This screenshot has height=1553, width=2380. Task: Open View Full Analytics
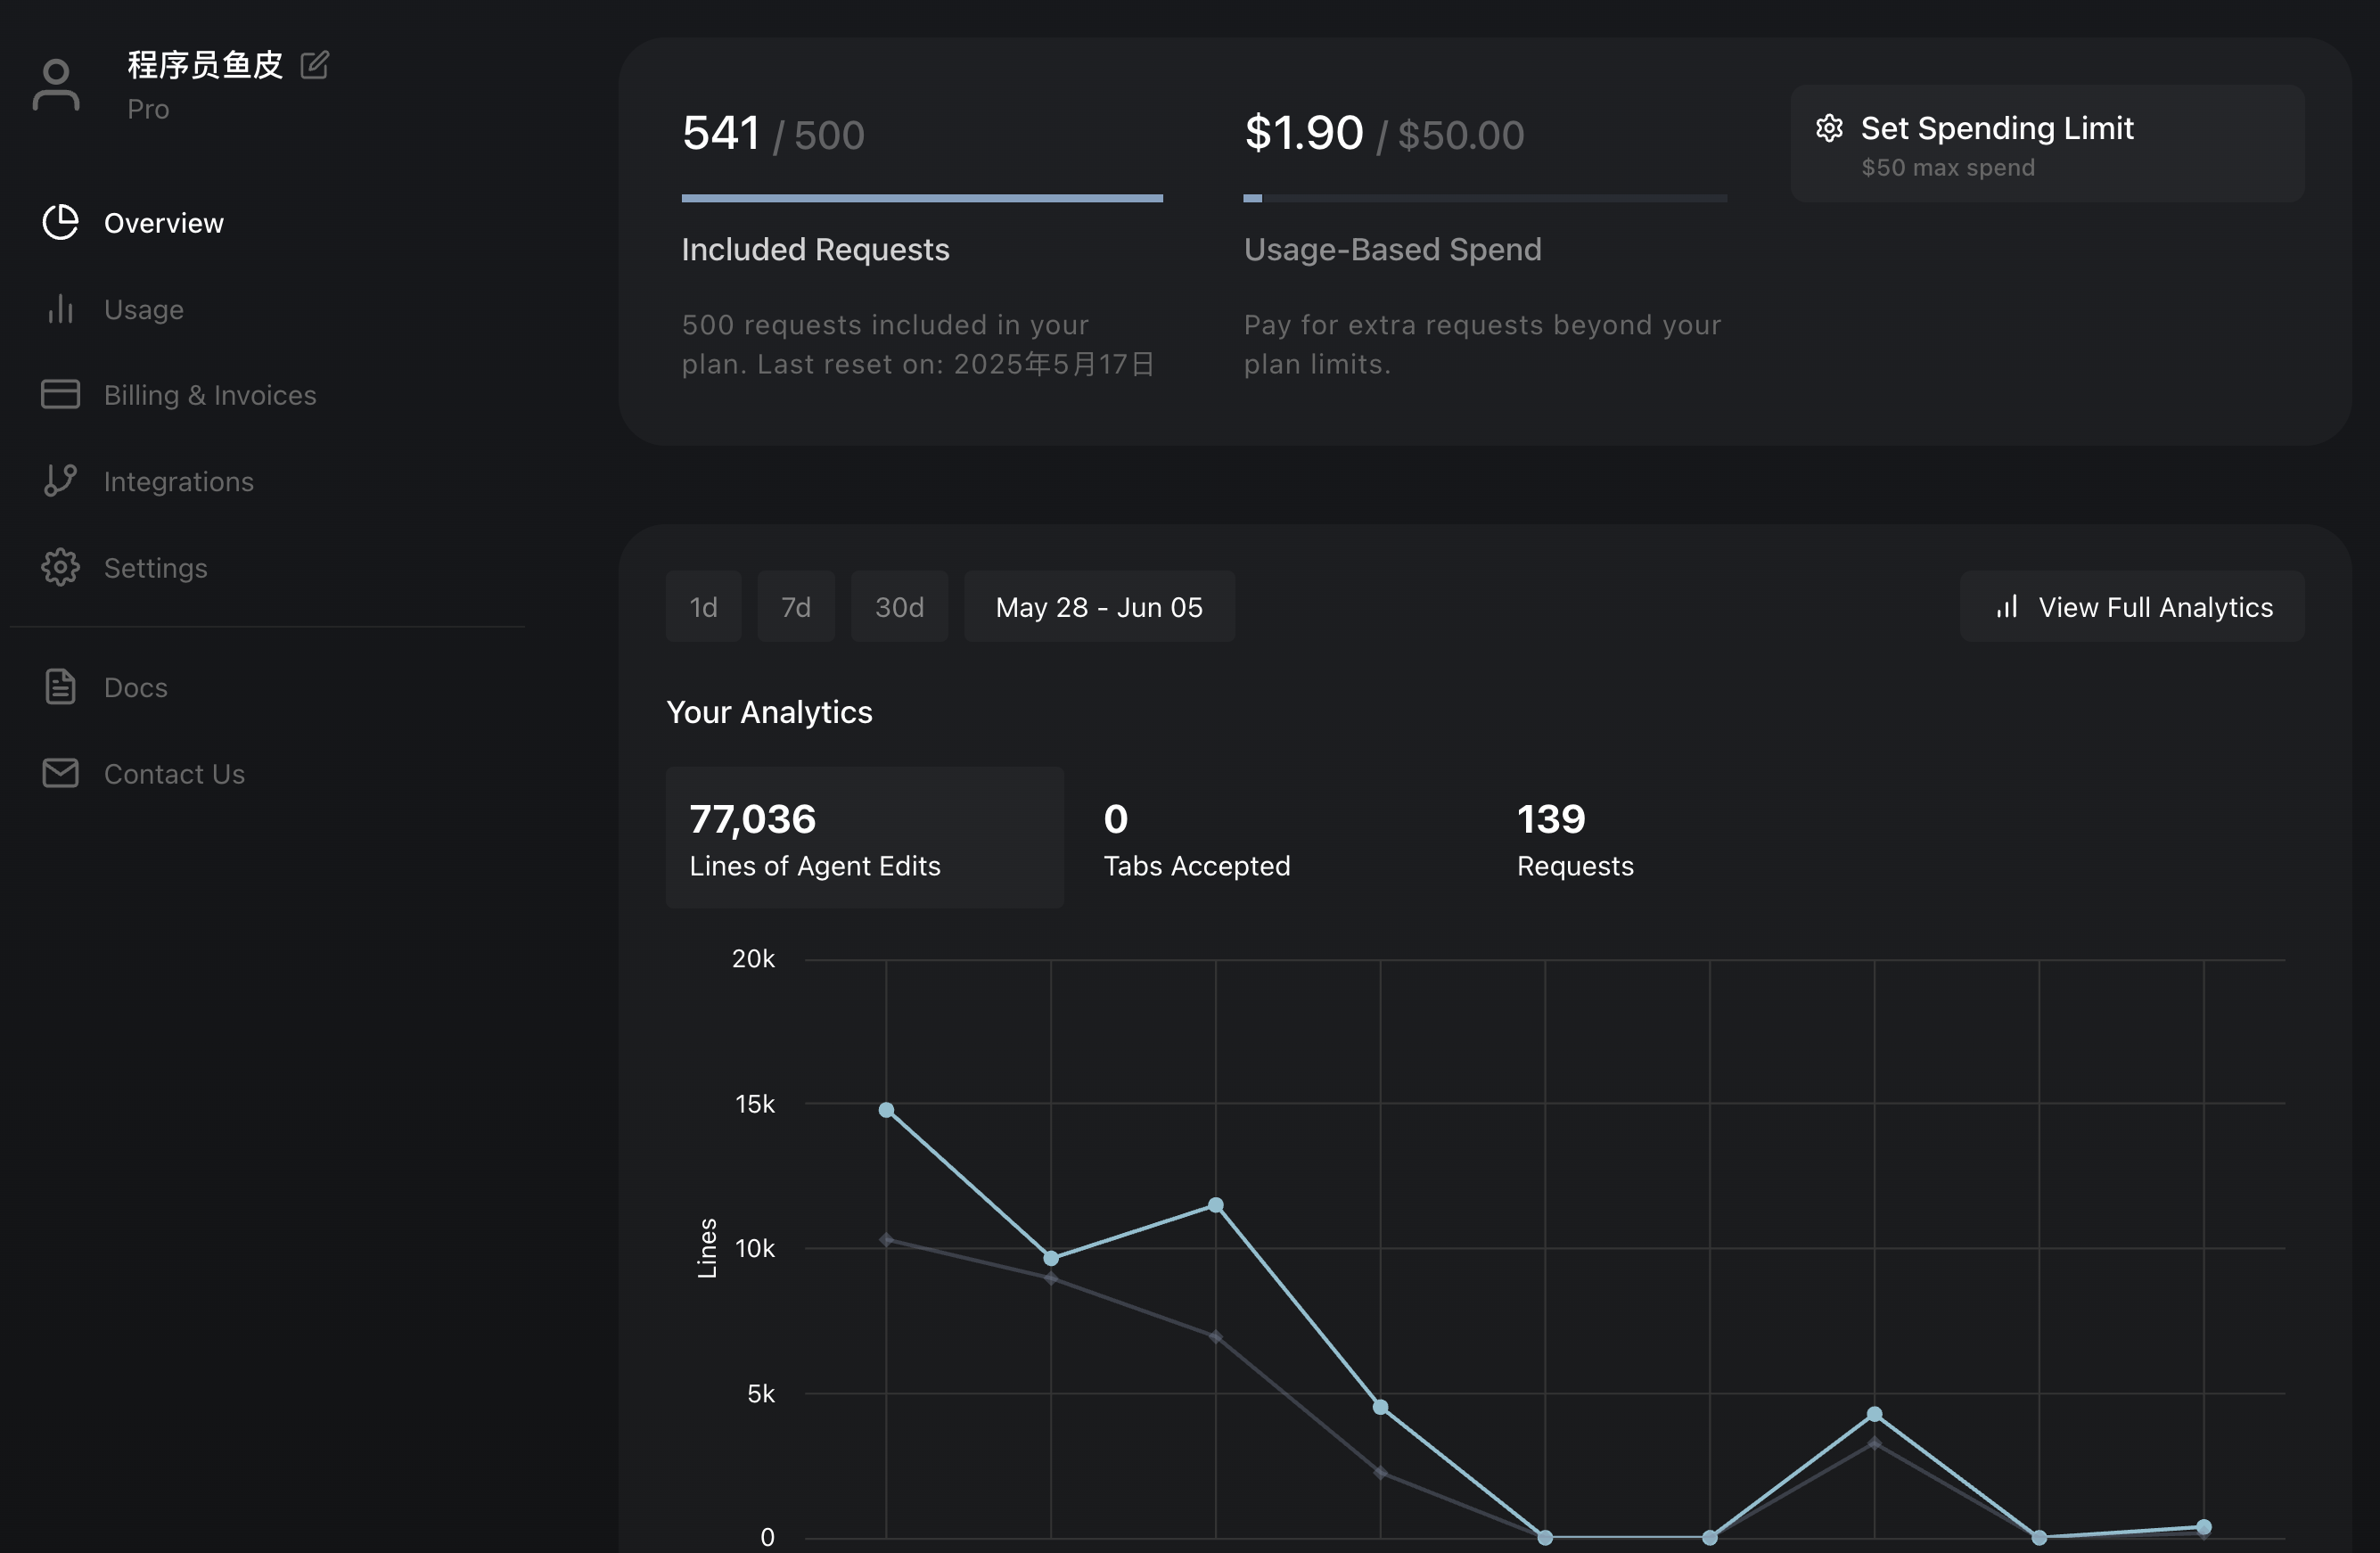pos(2132,607)
